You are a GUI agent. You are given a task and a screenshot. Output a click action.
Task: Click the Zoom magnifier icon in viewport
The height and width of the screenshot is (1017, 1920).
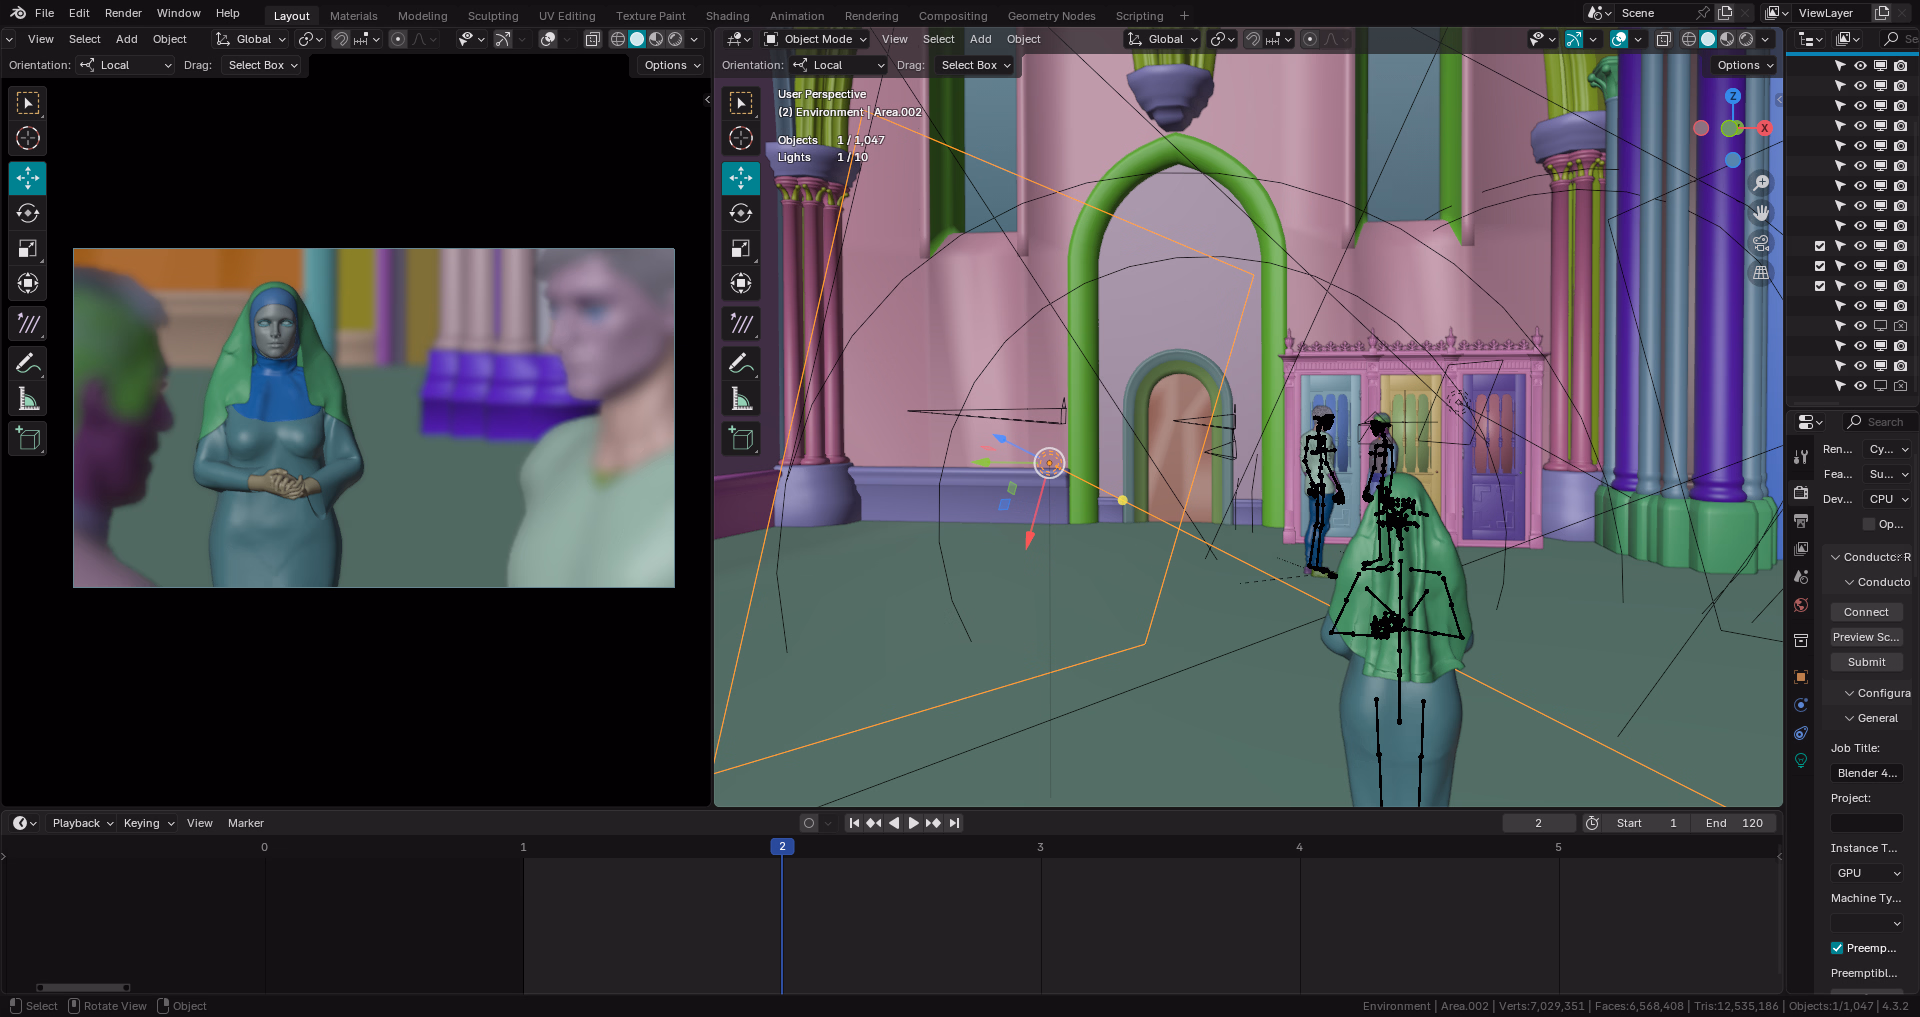(x=1761, y=183)
